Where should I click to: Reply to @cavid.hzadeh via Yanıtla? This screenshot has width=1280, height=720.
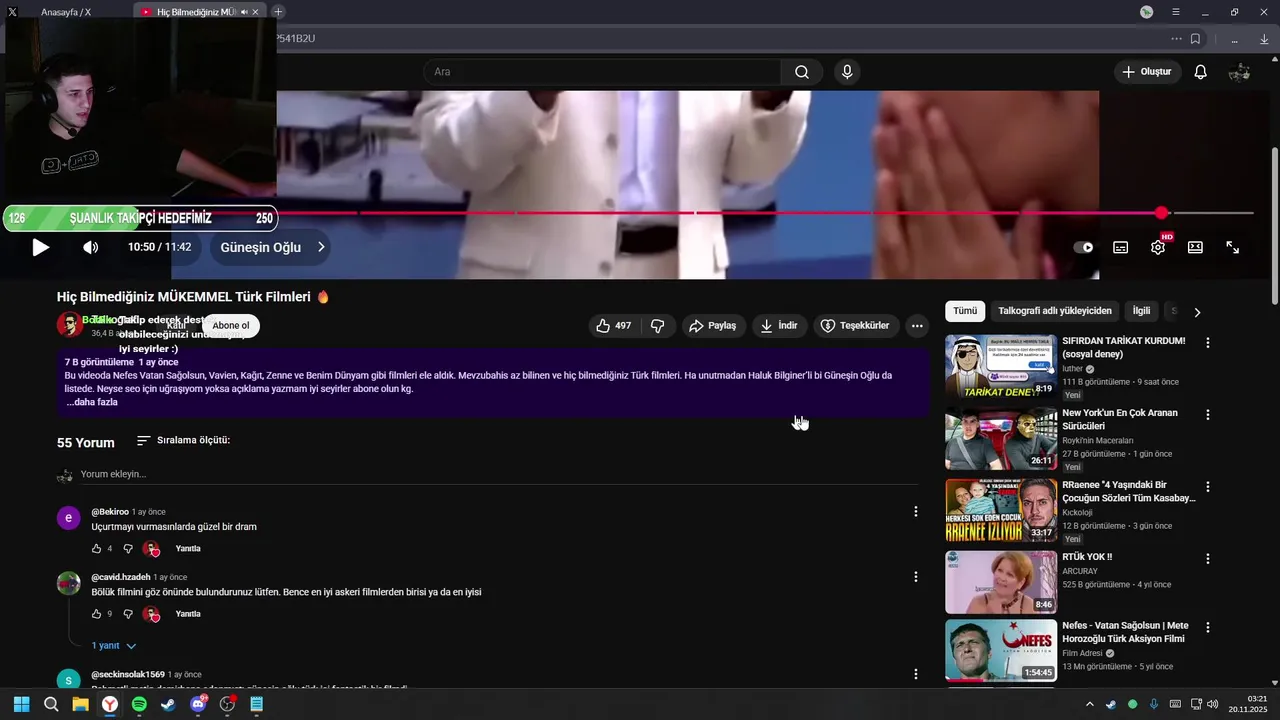tap(188, 614)
